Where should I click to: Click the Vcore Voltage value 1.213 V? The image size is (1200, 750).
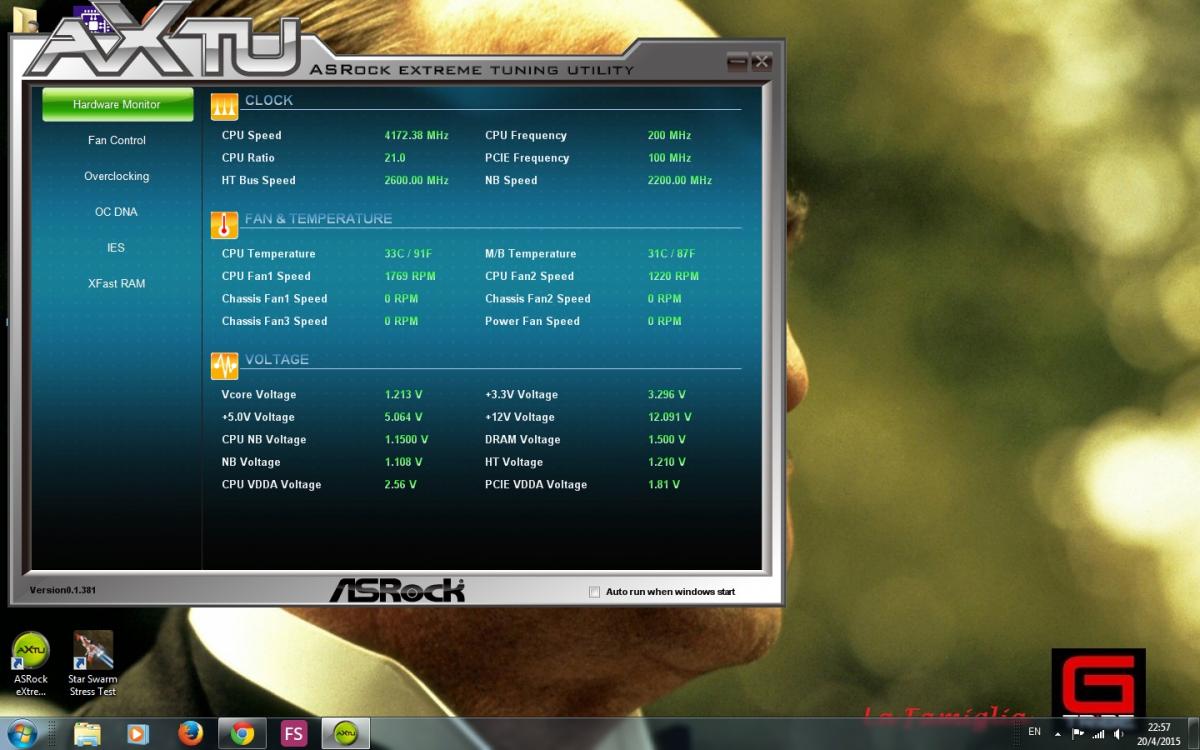[403, 395]
